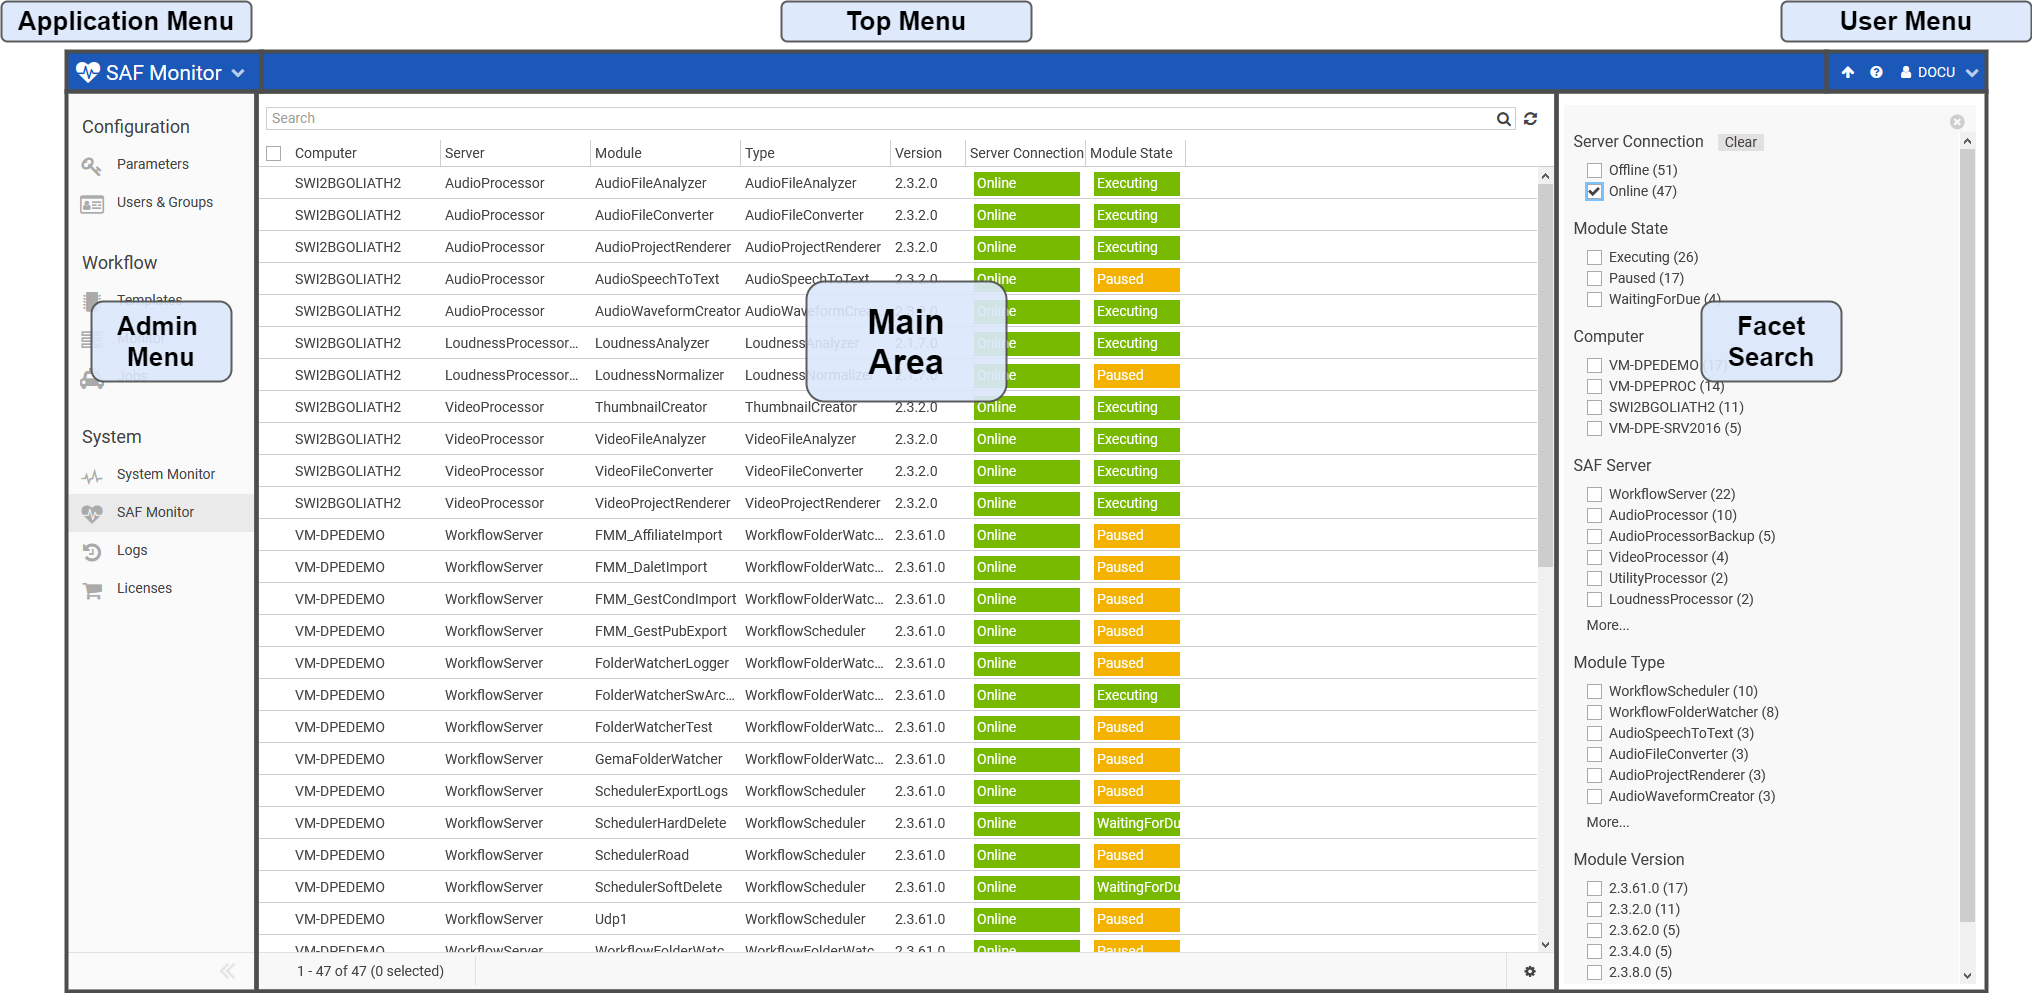The height and width of the screenshot is (993, 2032).
Task: Open System Monitor in the sidebar
Action: click(x=165, y=474)
